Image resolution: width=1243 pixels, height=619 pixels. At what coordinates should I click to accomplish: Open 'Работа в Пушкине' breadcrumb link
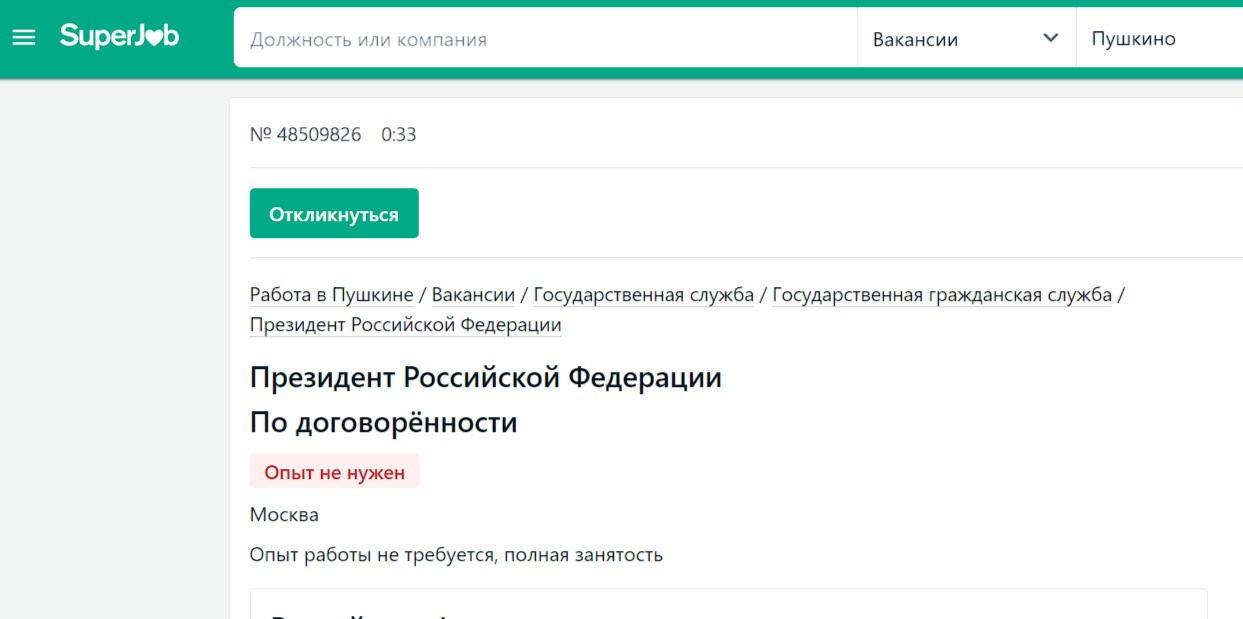tap(331, 294)
